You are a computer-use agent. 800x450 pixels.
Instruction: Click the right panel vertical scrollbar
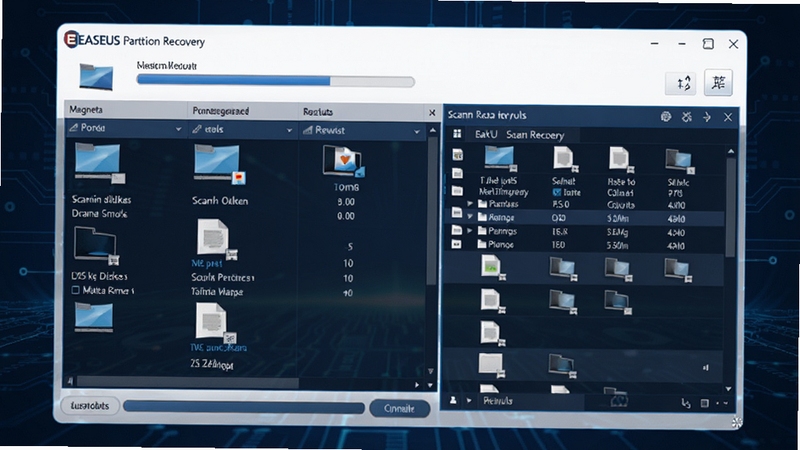pos(731,207)
